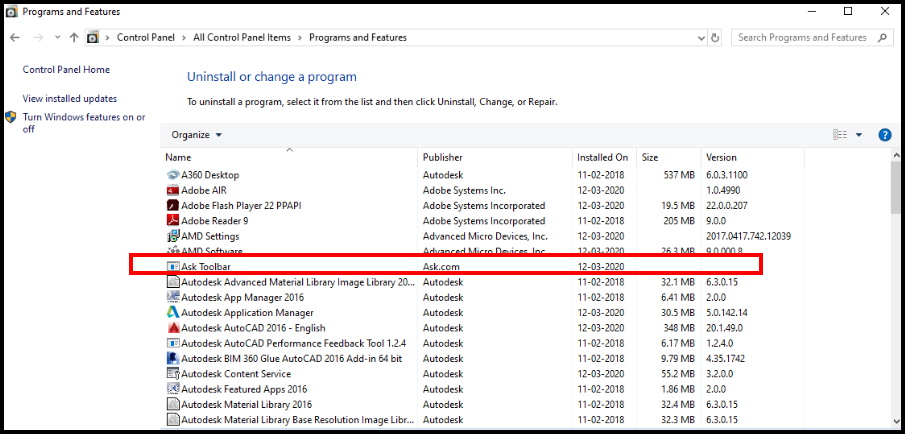Click the shield icon beside Turn Windows features
Screen dimensions: 905x434
point(11,117)
